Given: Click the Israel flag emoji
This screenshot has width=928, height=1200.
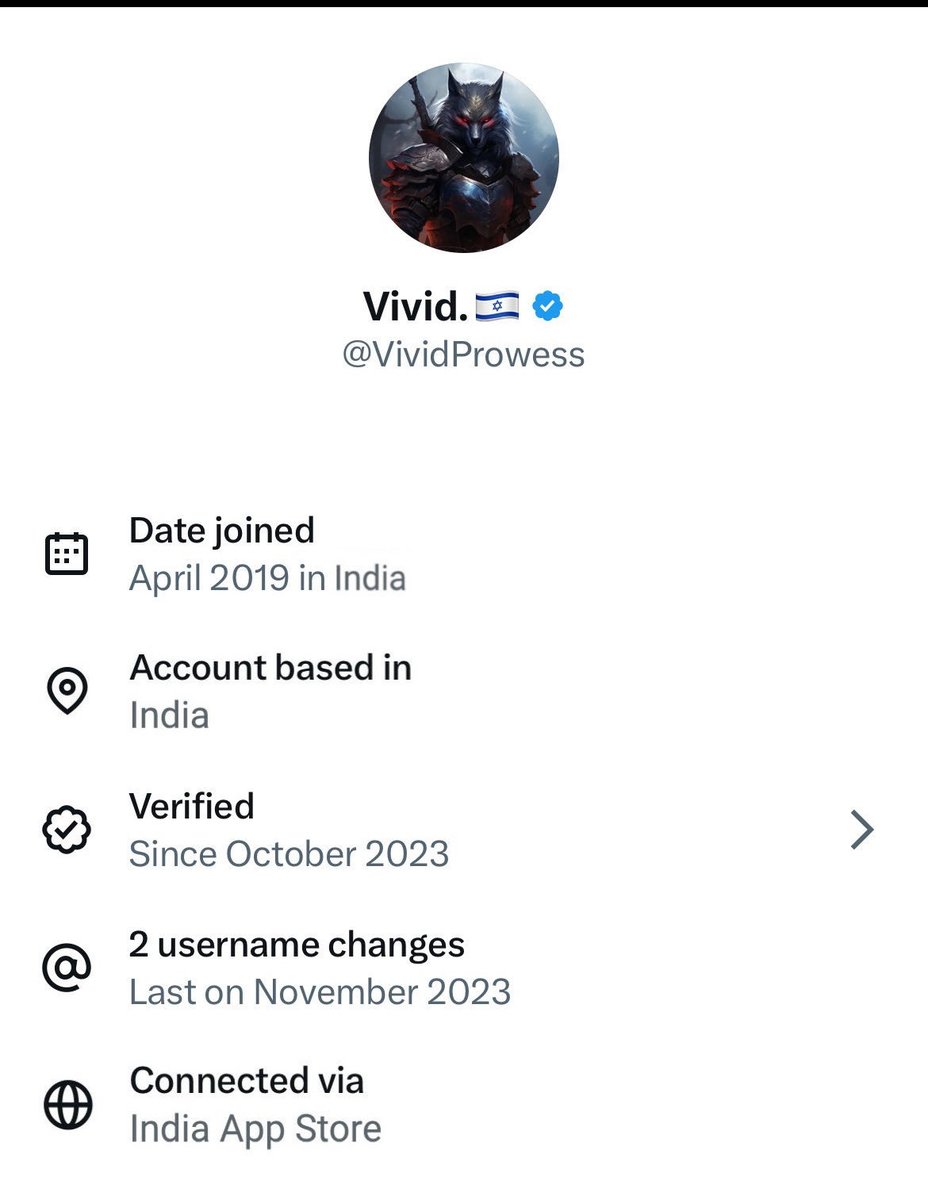Looking at the screenshot, I should point(497,306).
